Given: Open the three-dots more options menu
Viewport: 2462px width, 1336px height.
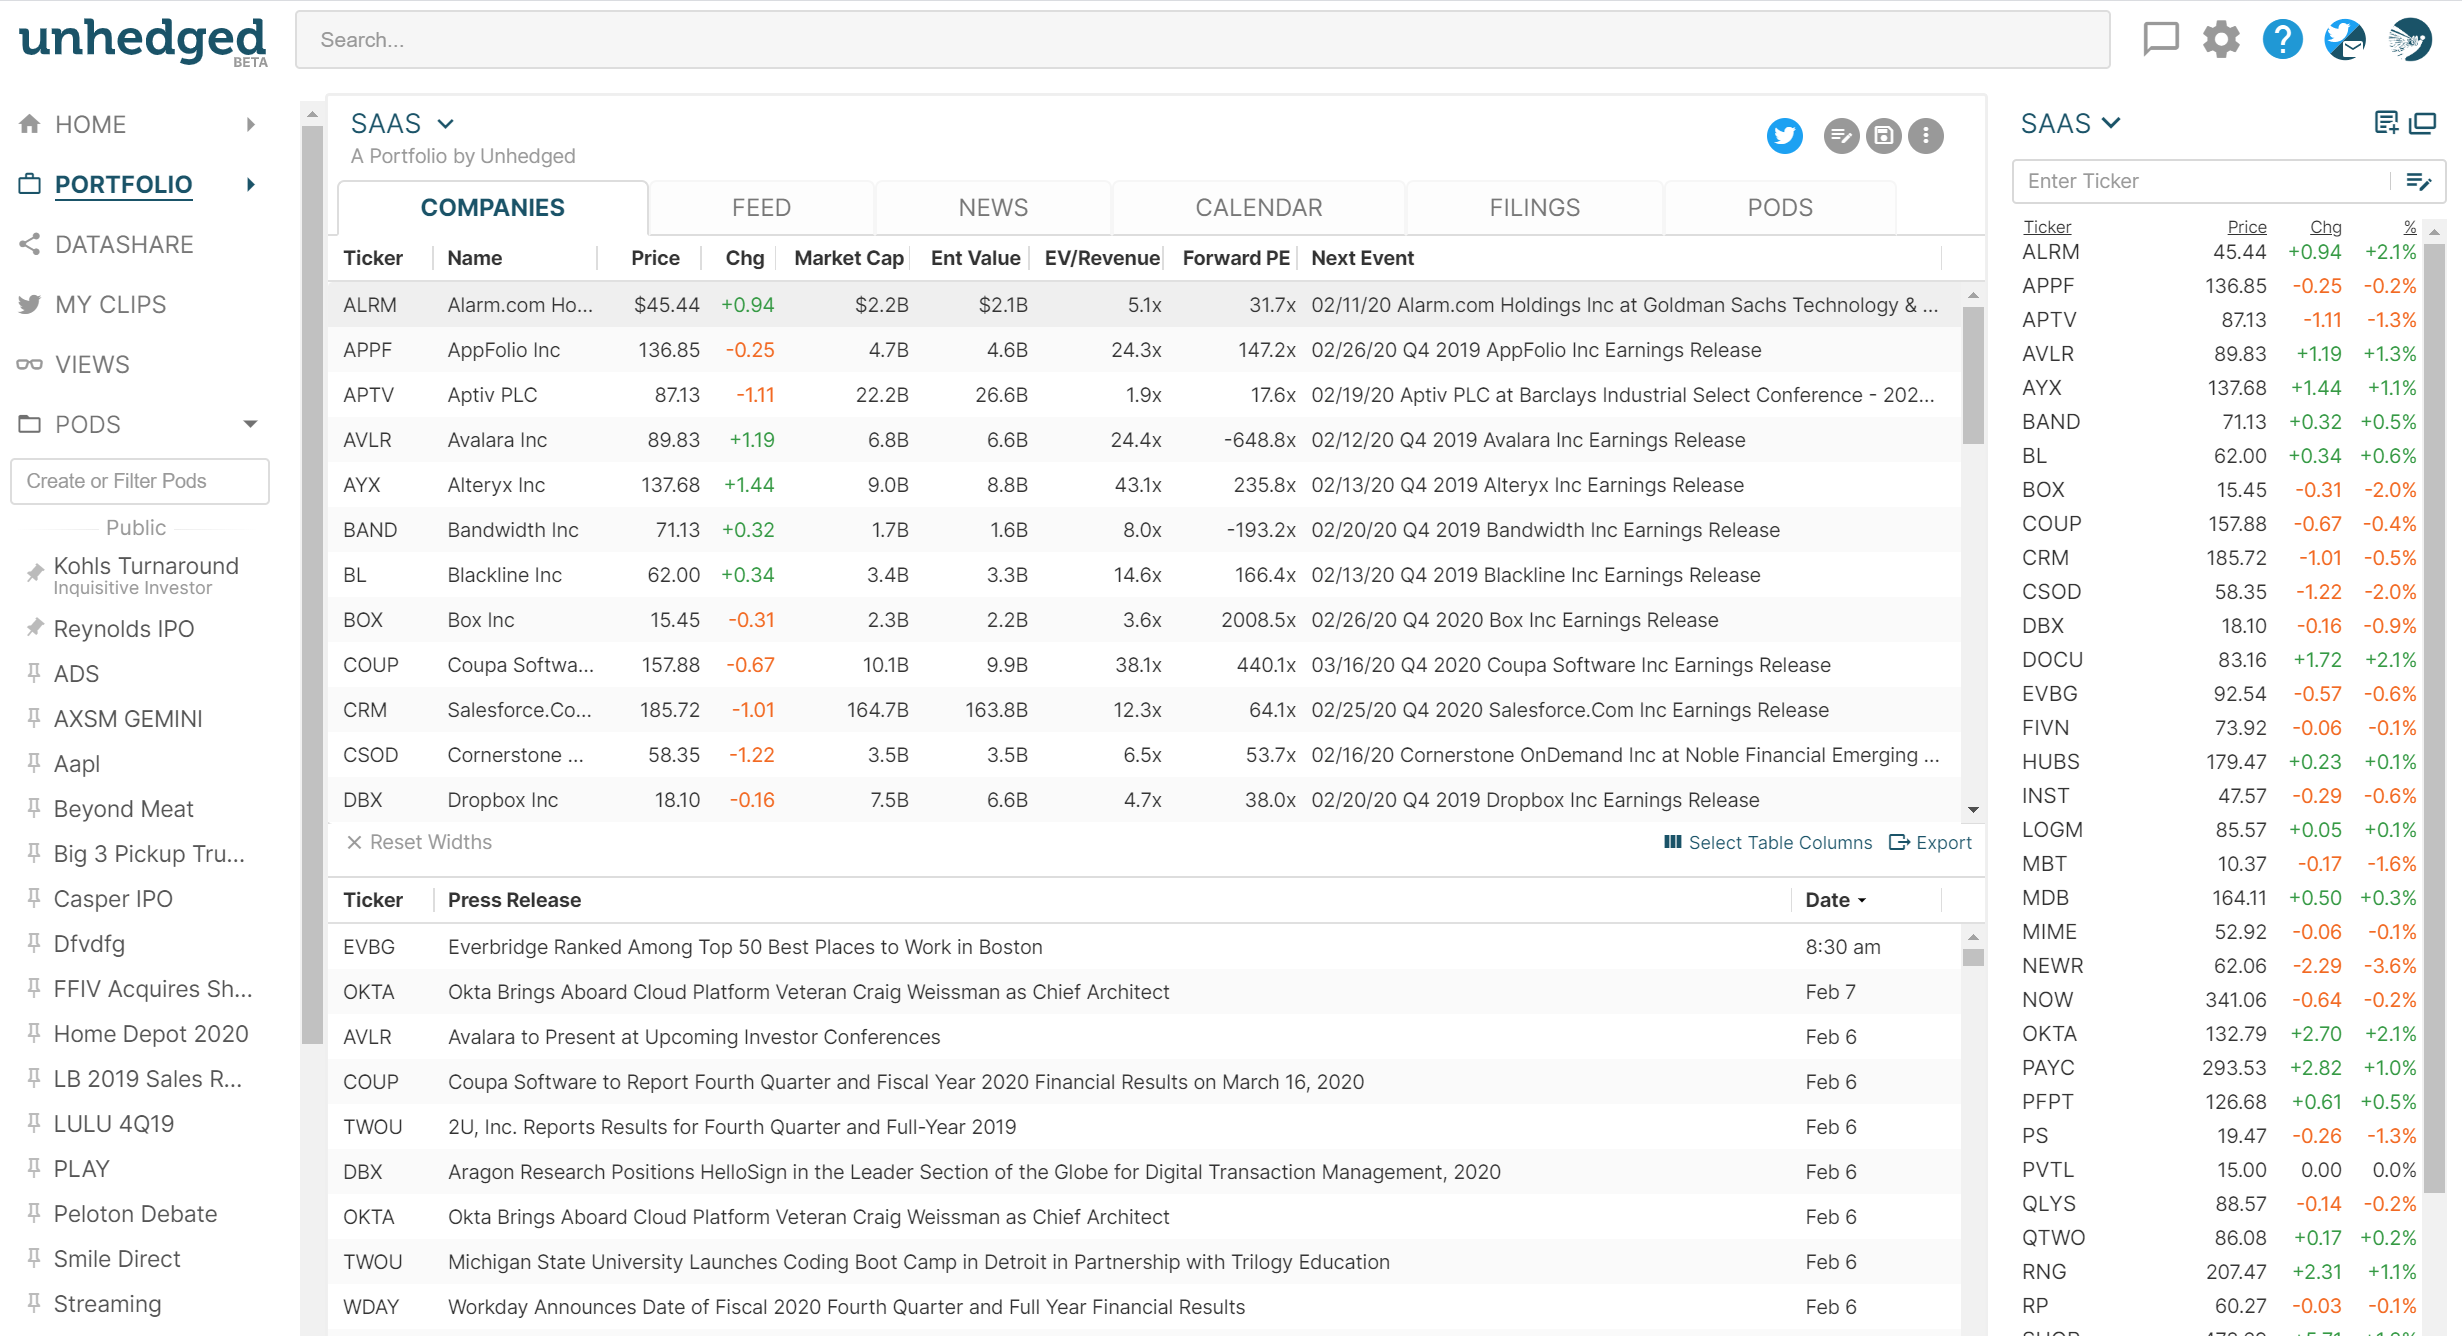Looking at the screenshot, I should coord(1926,136).
